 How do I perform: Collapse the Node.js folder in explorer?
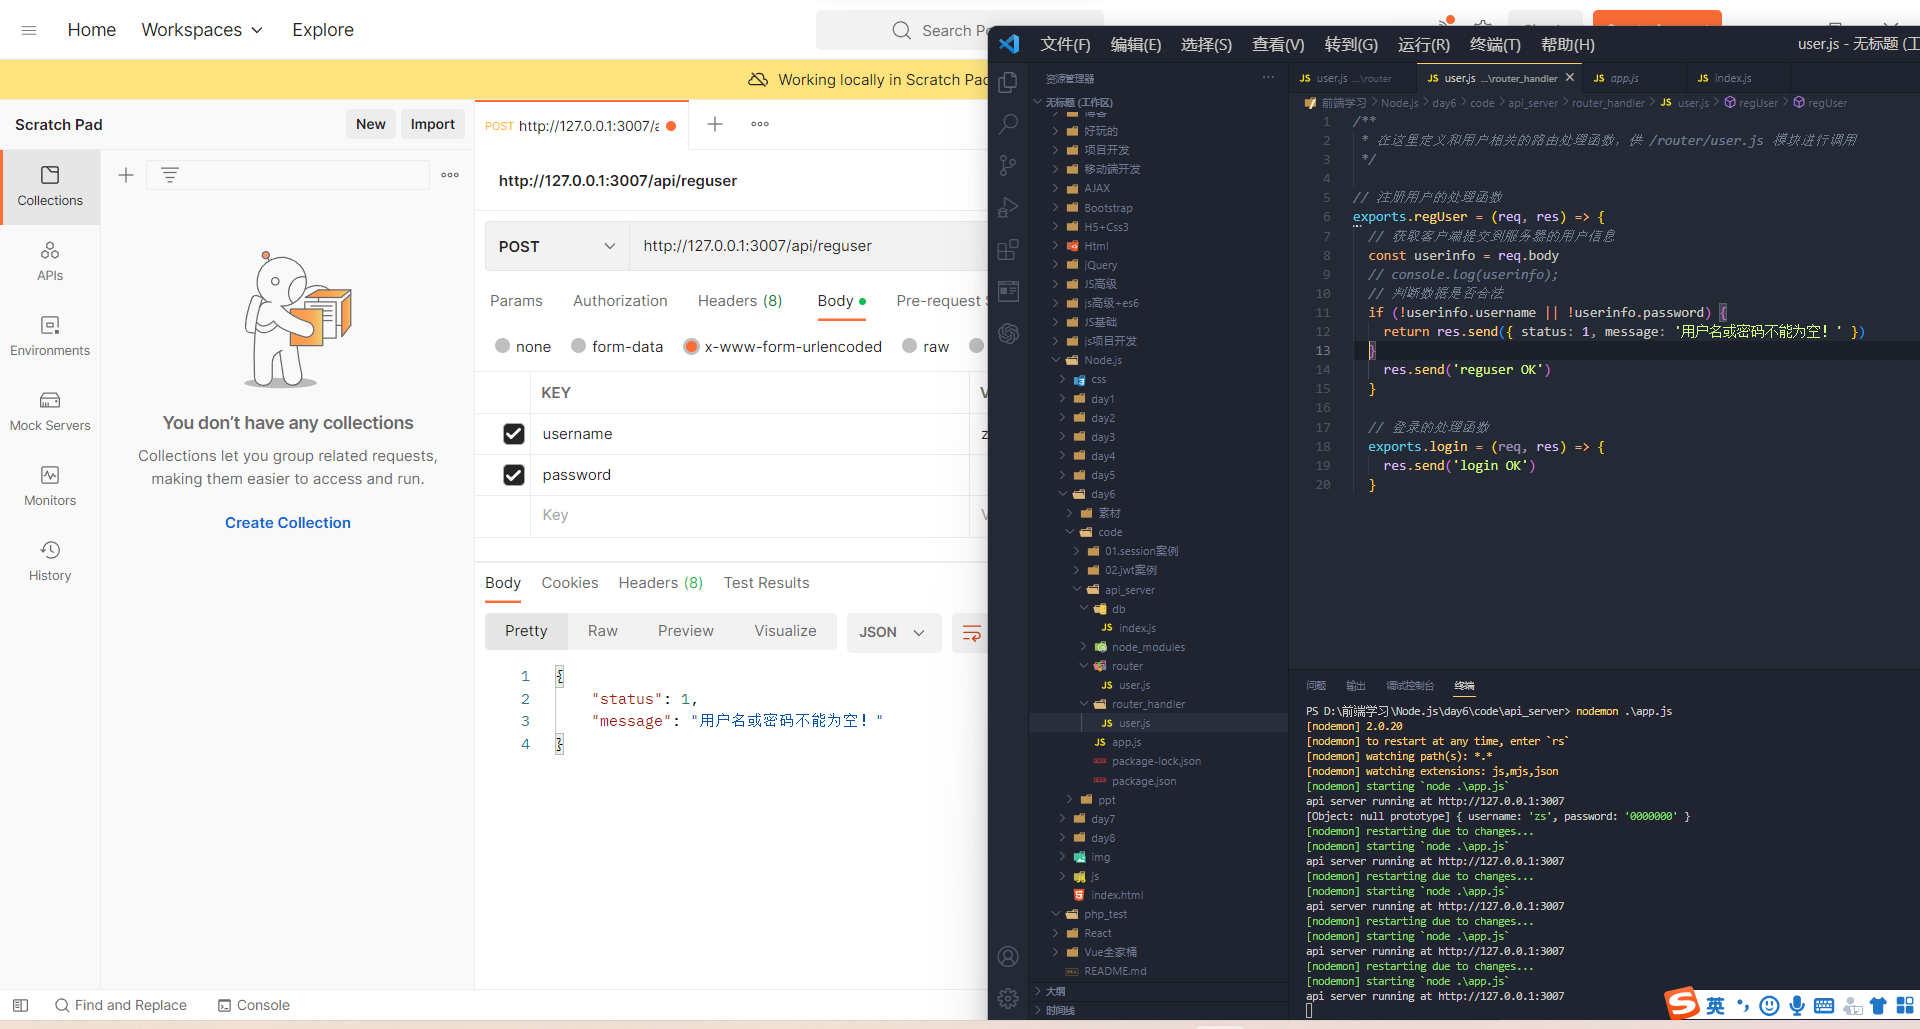click(x=1102, y=360)
